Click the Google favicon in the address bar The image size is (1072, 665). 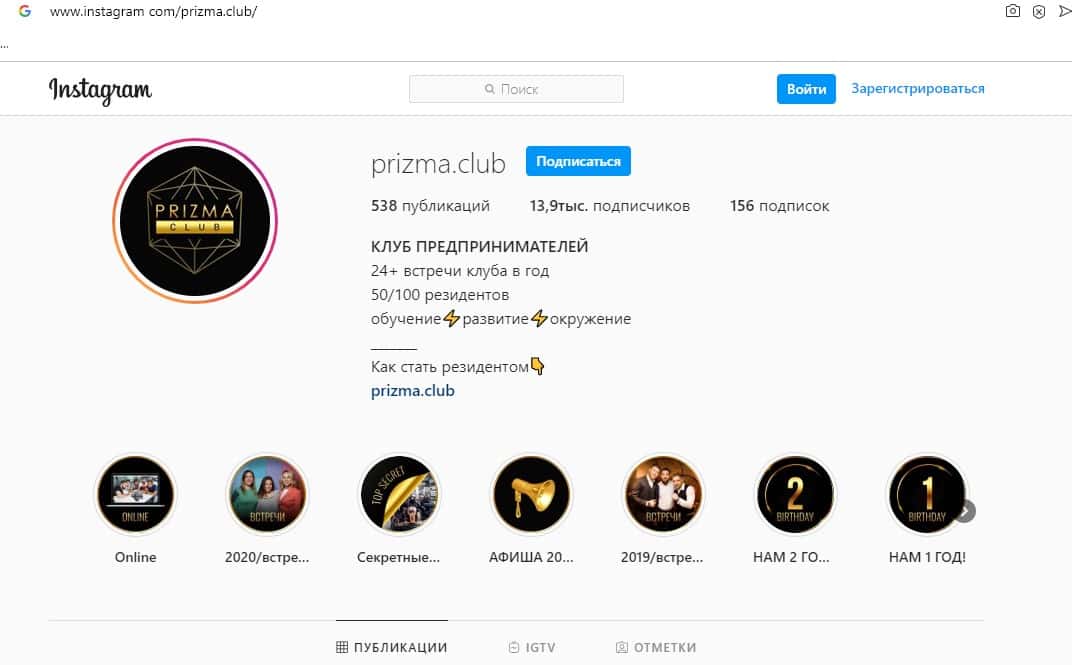pyautogui.click(x=25, y=11)
